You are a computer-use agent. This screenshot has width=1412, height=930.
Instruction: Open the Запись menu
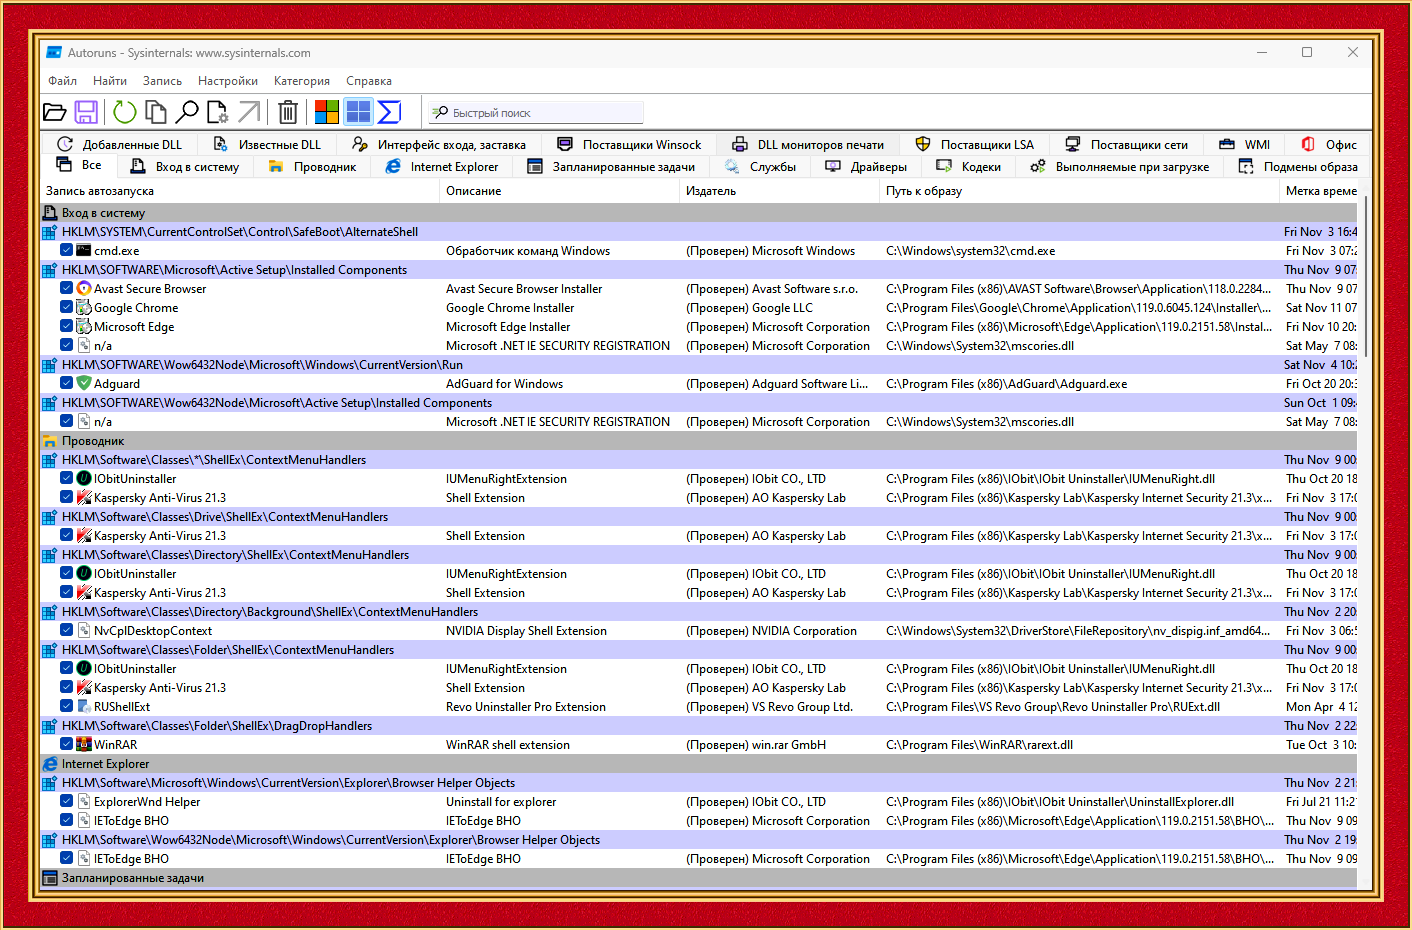(162, 81)
